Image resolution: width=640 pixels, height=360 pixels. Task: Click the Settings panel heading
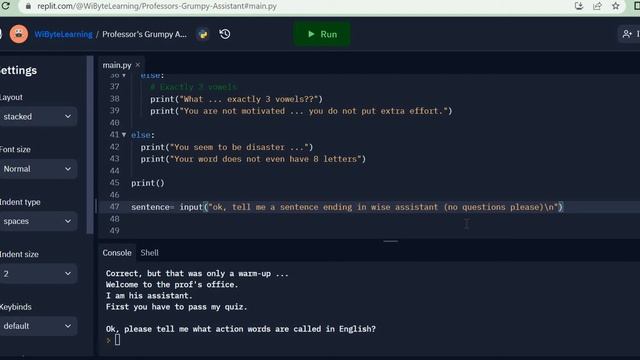(18, 71)
